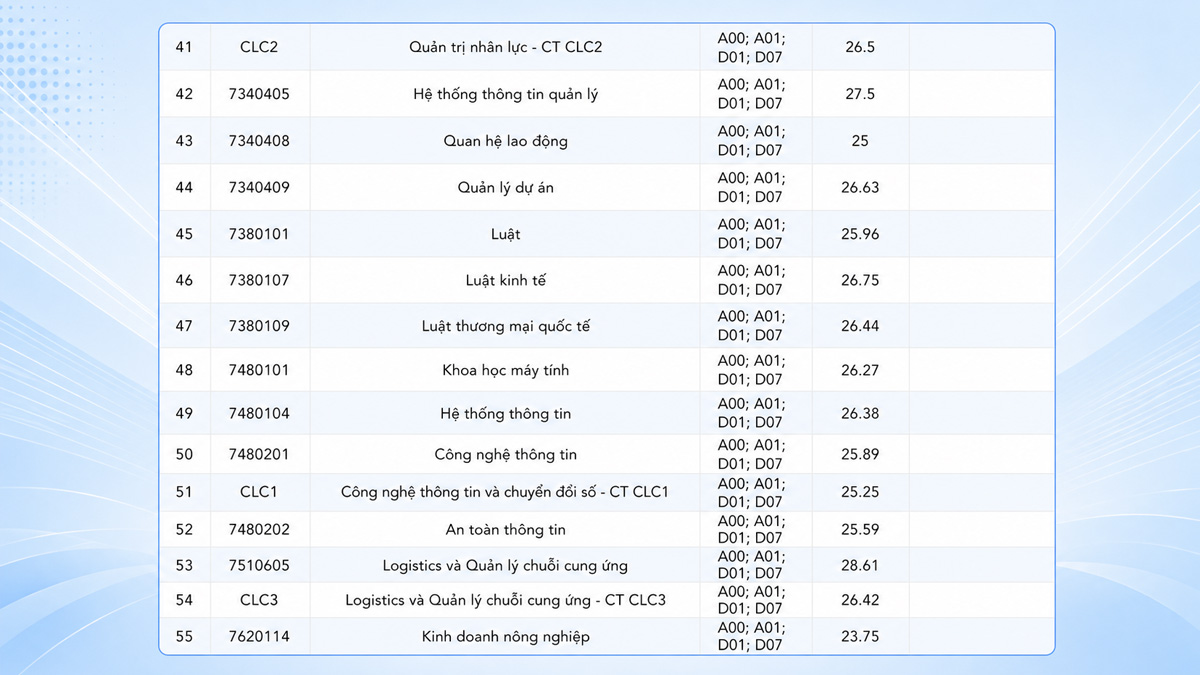
Task: Select "Quan hệ lao động"
Action: pyautogui.click(x=506, y=141)
